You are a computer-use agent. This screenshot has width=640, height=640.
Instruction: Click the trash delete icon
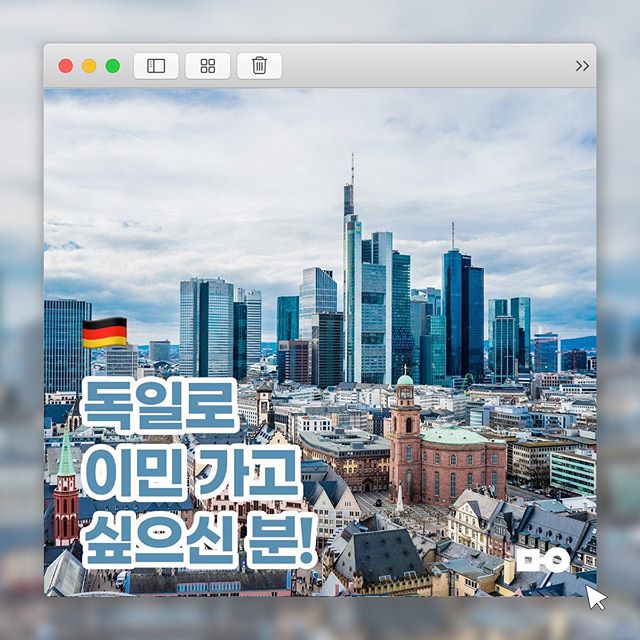(259, 66)
